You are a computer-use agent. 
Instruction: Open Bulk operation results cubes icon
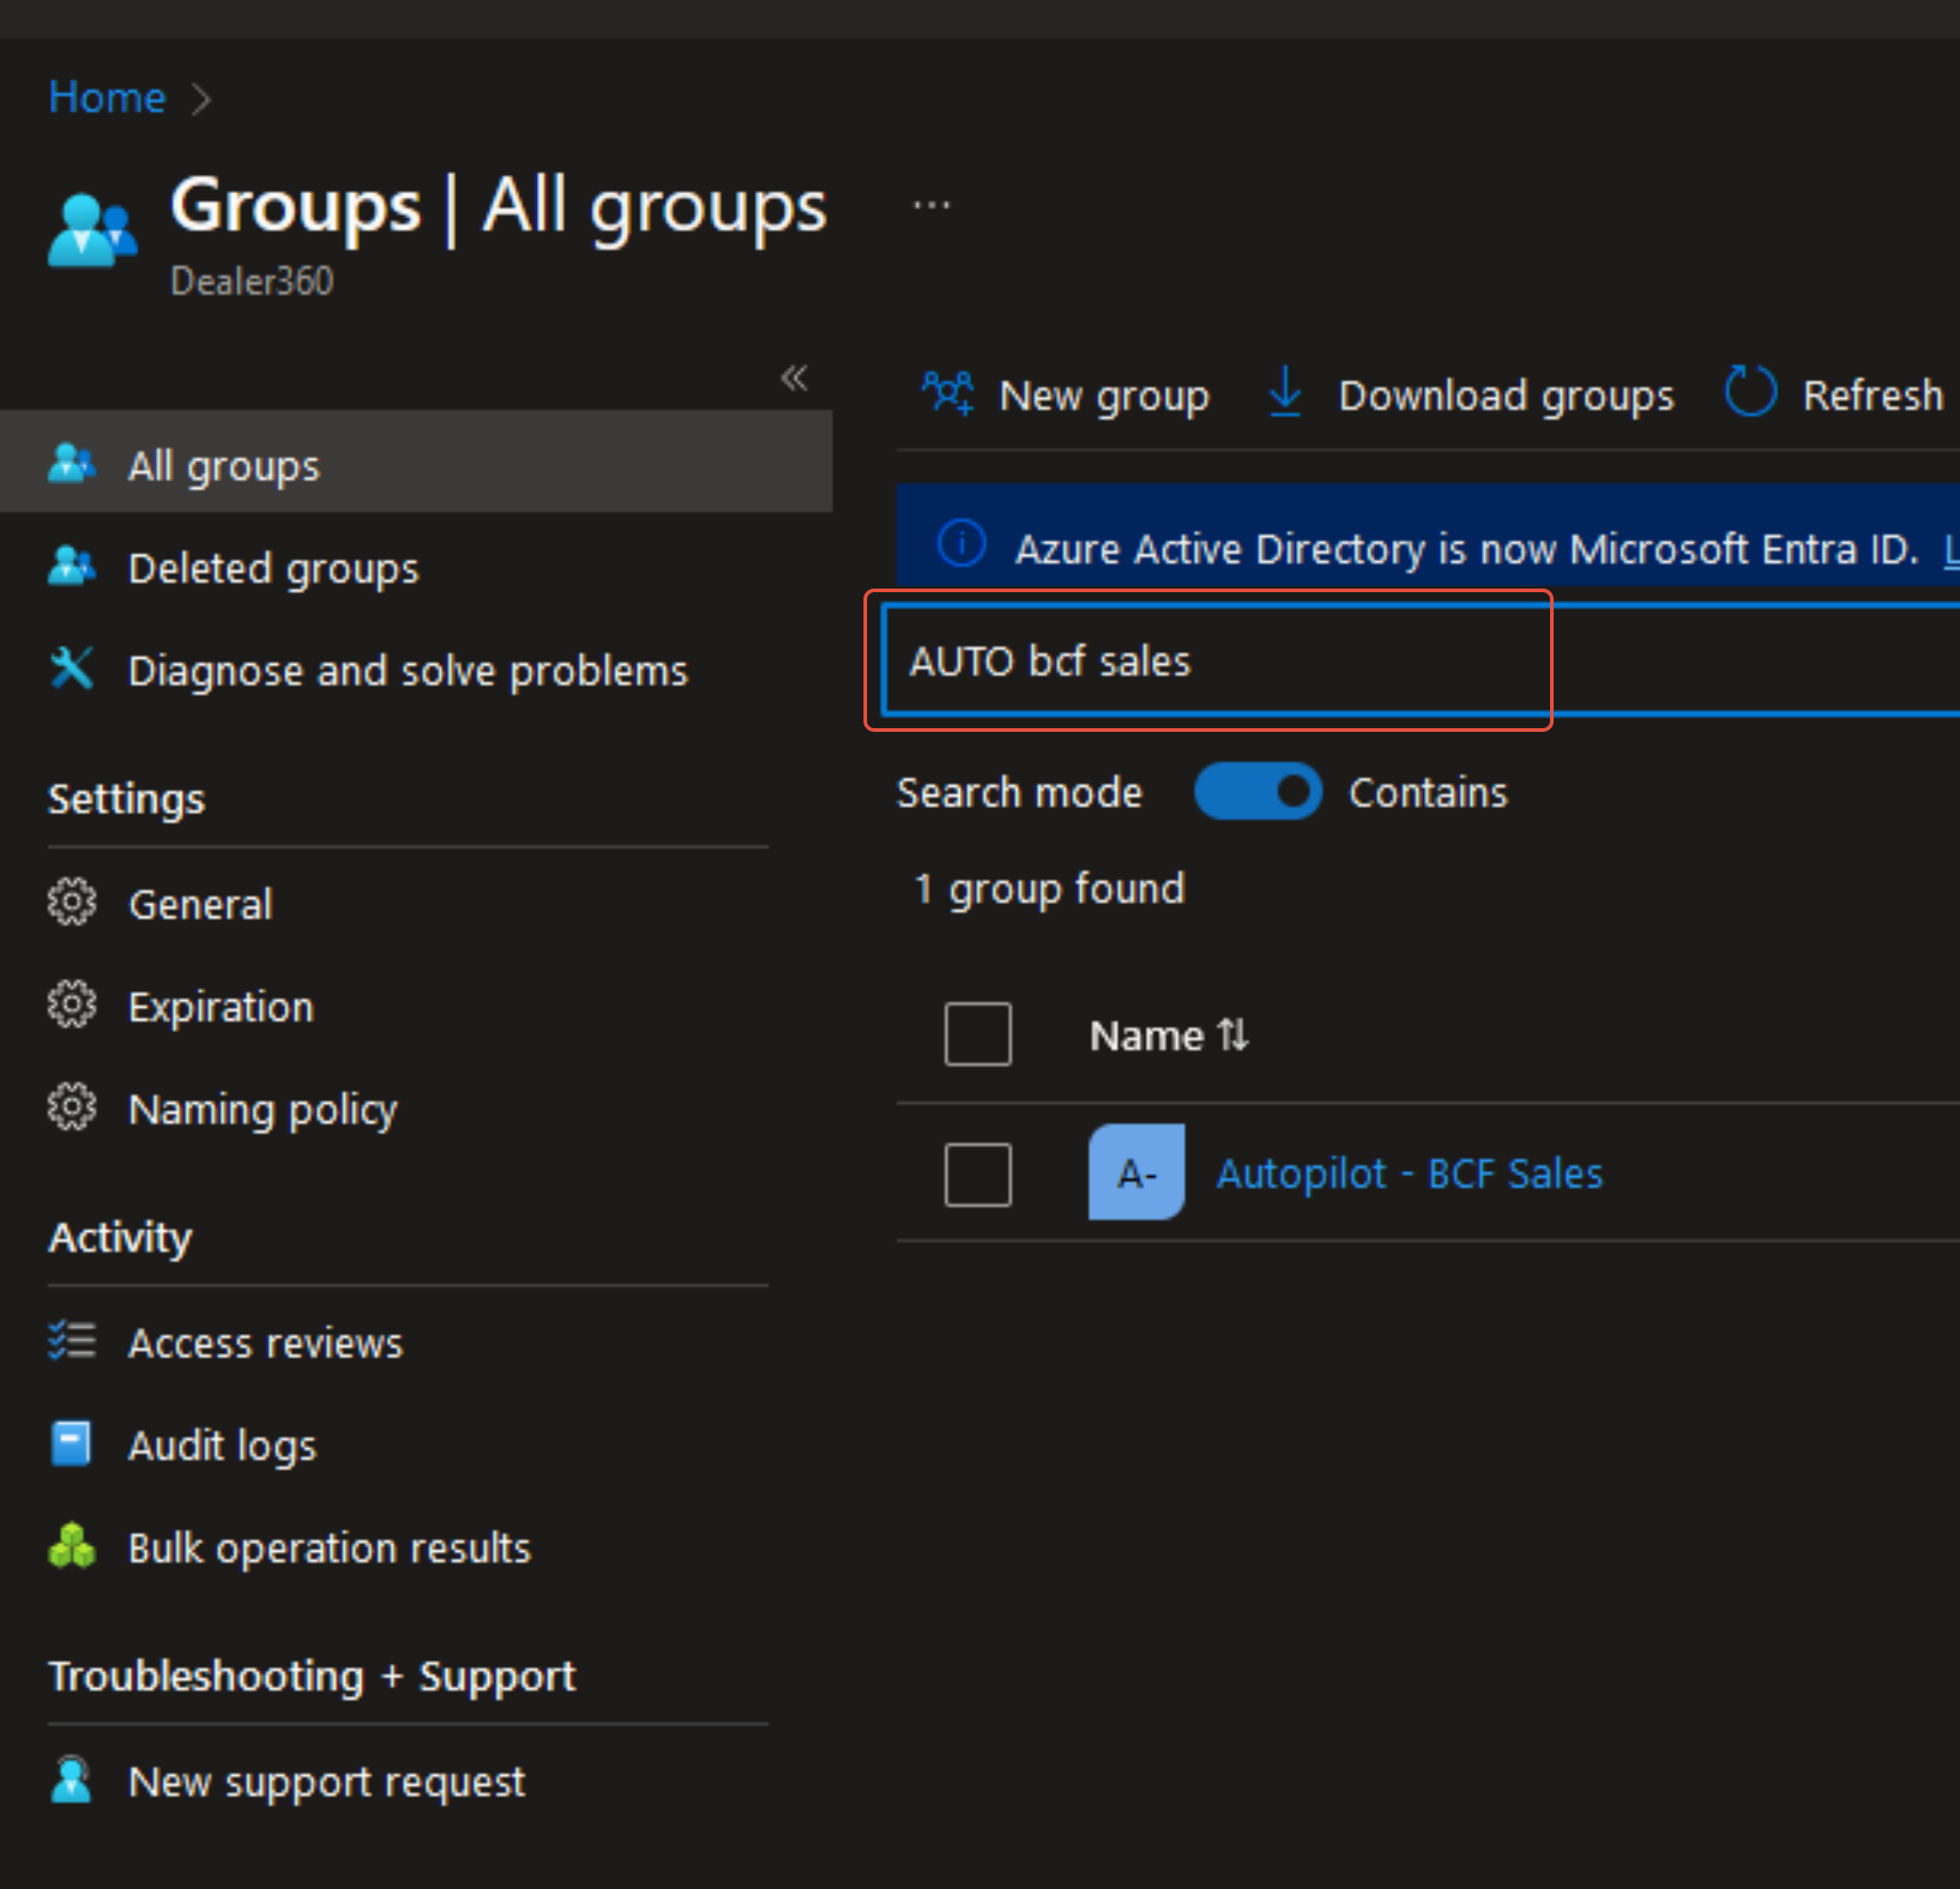coord(72,1546)
